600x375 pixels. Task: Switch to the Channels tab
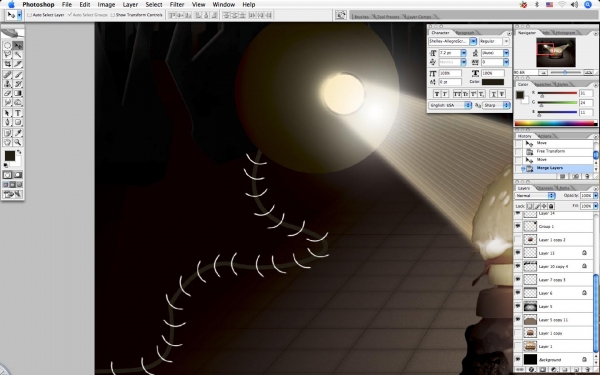coord(544,188)
